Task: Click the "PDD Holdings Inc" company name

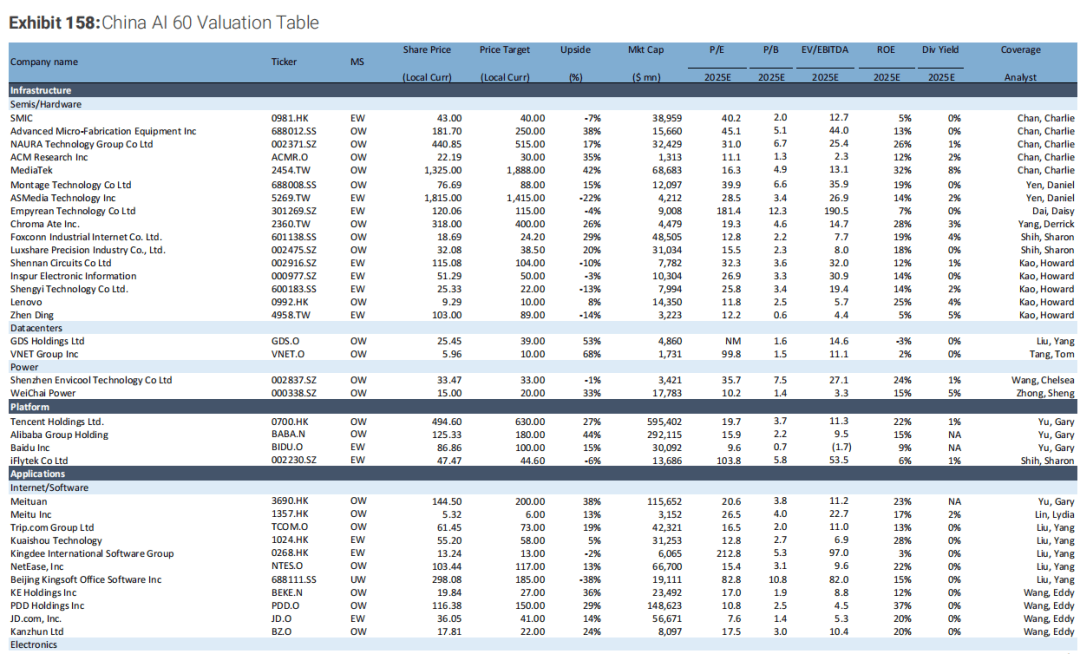Action: tap(47, 606)
